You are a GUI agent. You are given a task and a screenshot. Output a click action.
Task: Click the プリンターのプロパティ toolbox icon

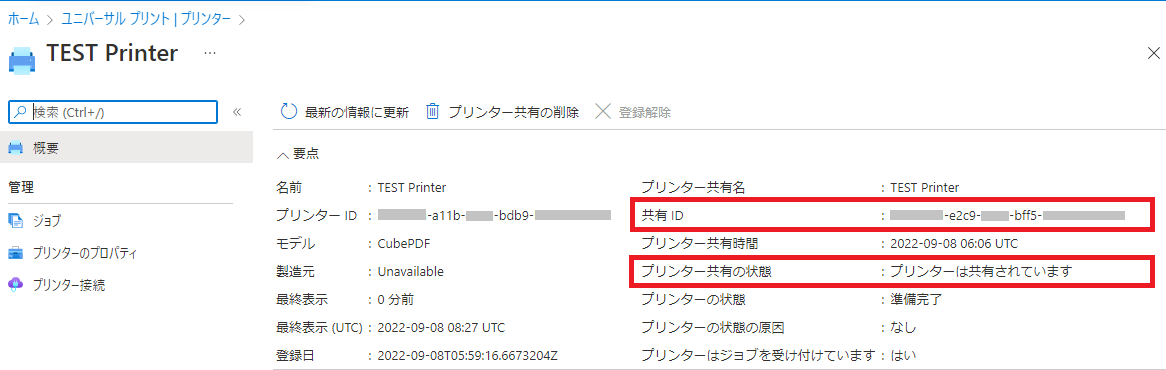coord(16,253)
